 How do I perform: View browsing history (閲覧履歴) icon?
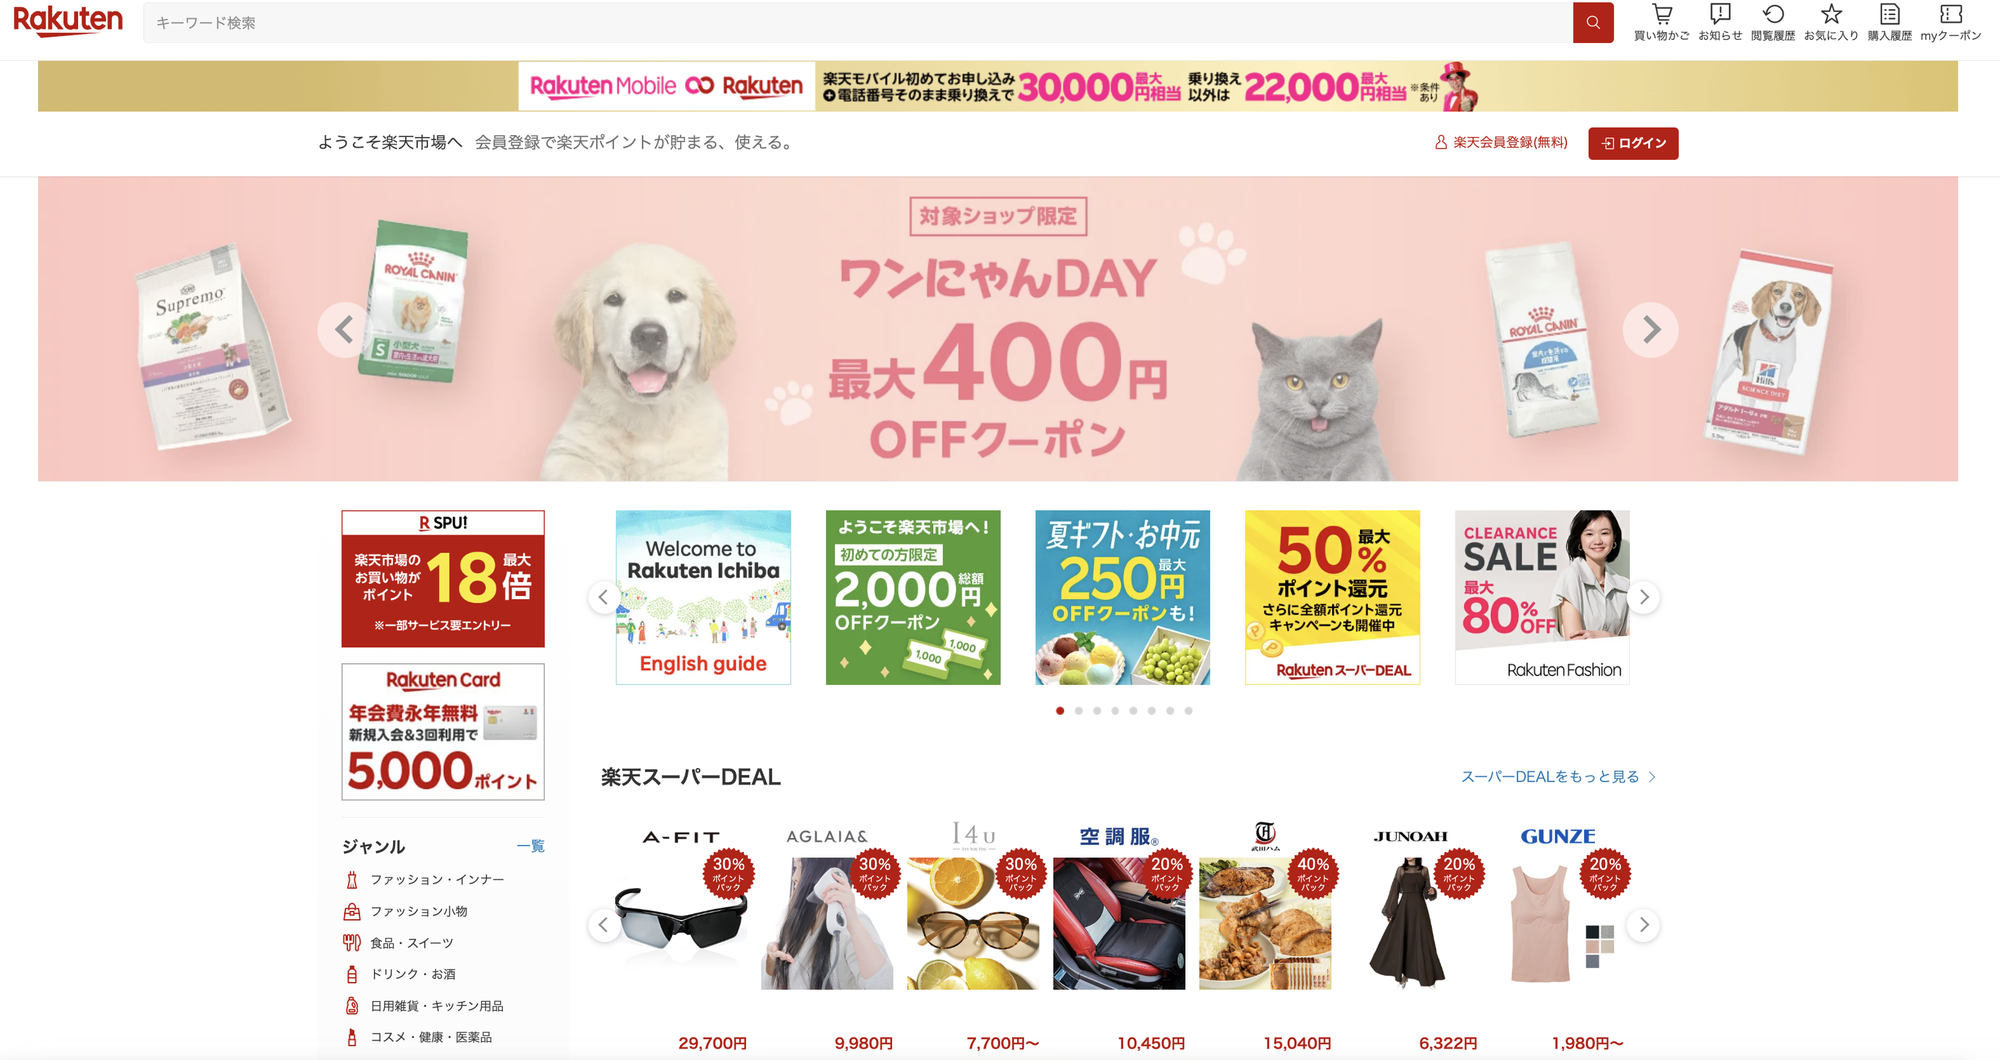click(1773, 22)
